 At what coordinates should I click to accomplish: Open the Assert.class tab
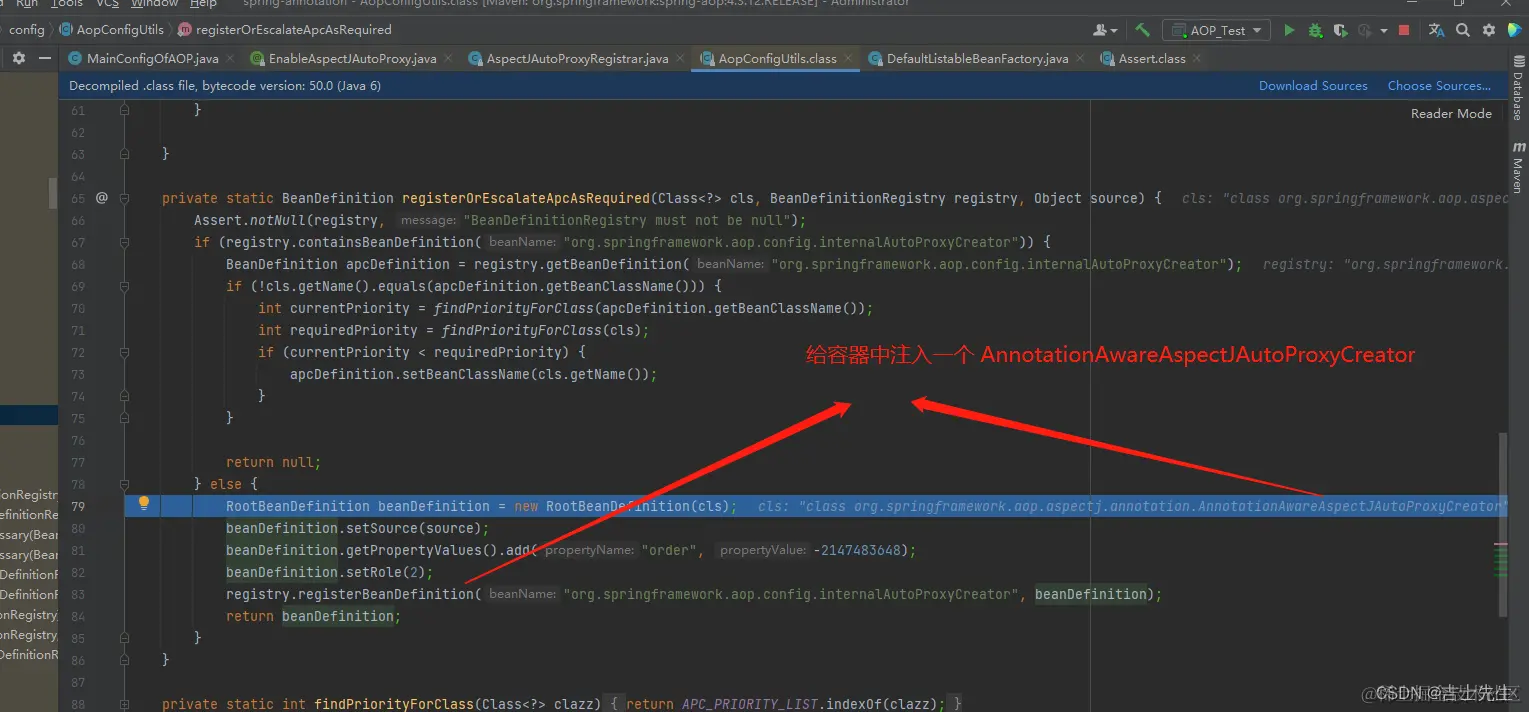[1152, 59]
